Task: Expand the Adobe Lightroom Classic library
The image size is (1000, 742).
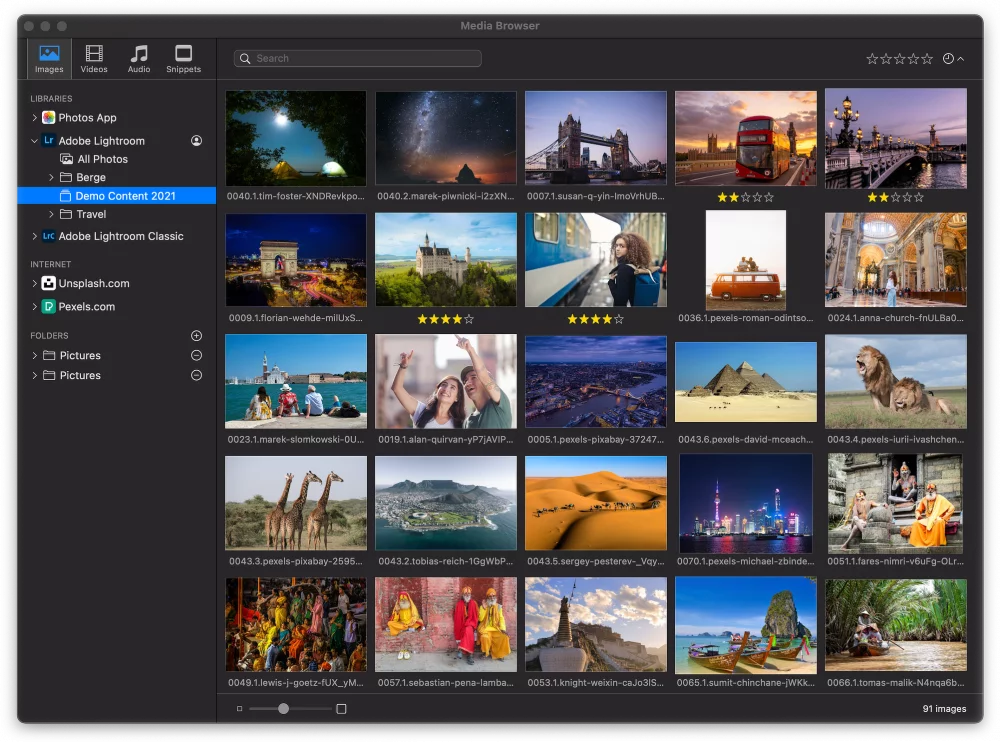Action: (35, 237)
